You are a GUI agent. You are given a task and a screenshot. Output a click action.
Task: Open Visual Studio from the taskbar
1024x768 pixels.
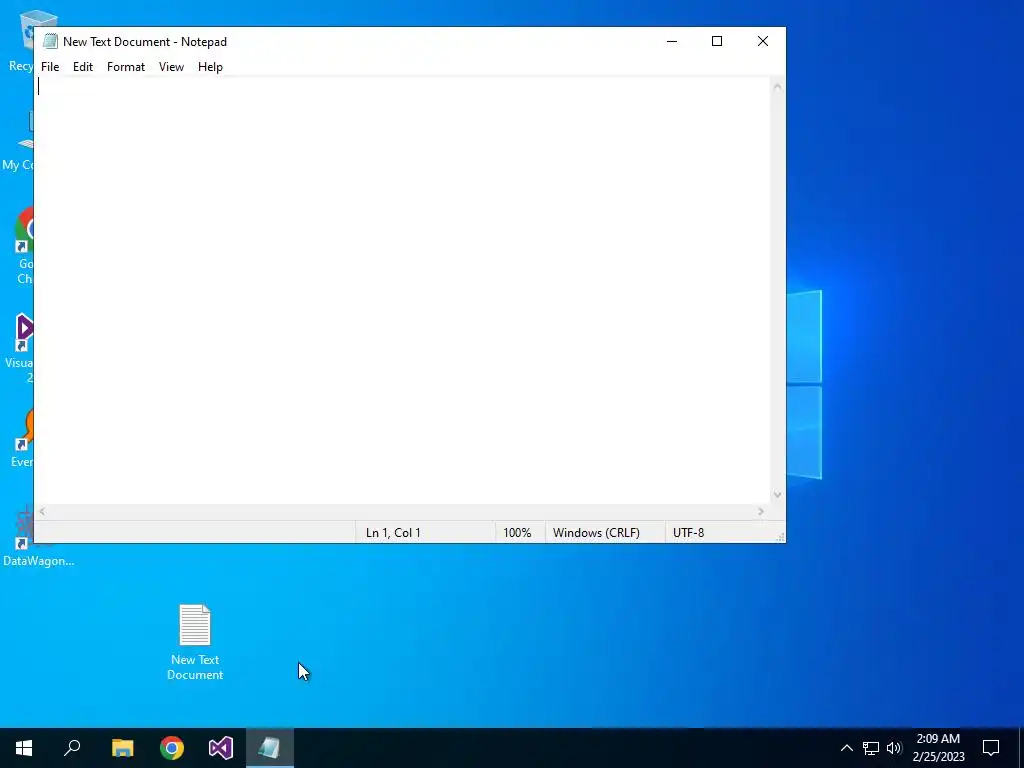click(221, 748)
